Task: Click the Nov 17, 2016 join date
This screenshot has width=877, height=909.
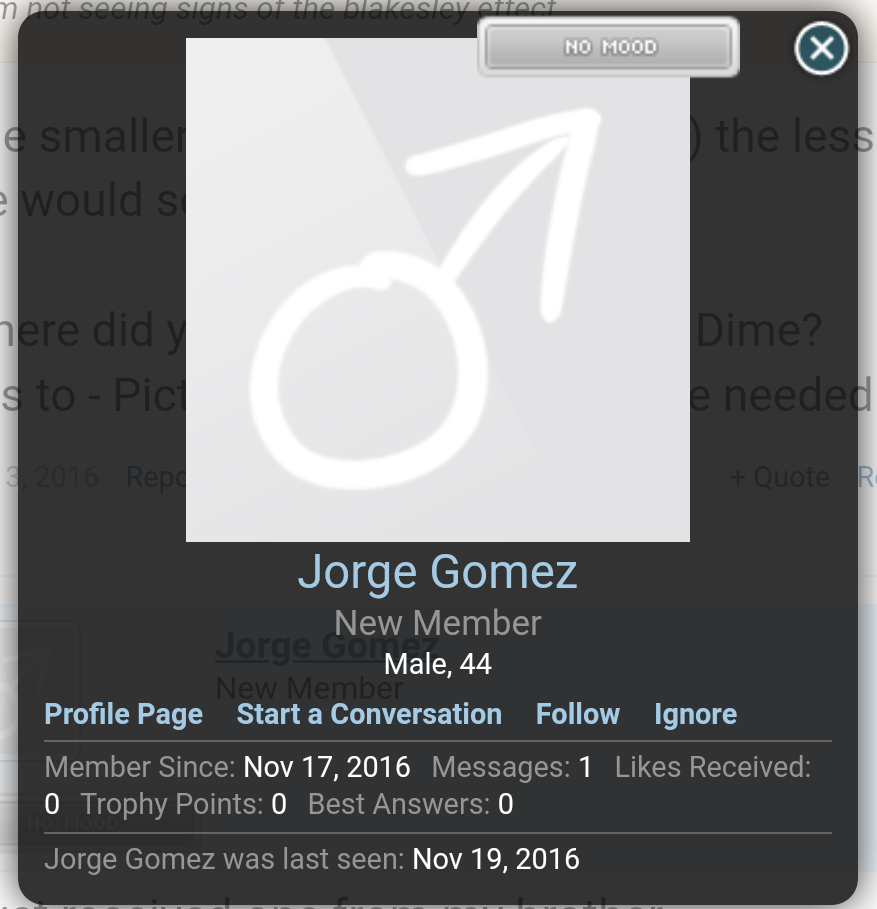Action: [327, 768]
